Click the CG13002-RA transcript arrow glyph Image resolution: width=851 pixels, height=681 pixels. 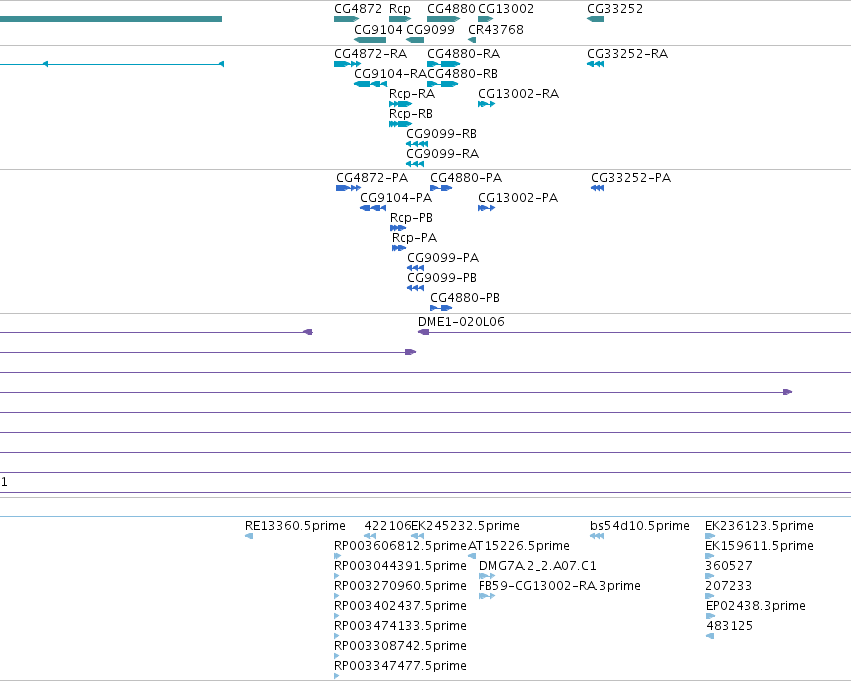point(486,104)
